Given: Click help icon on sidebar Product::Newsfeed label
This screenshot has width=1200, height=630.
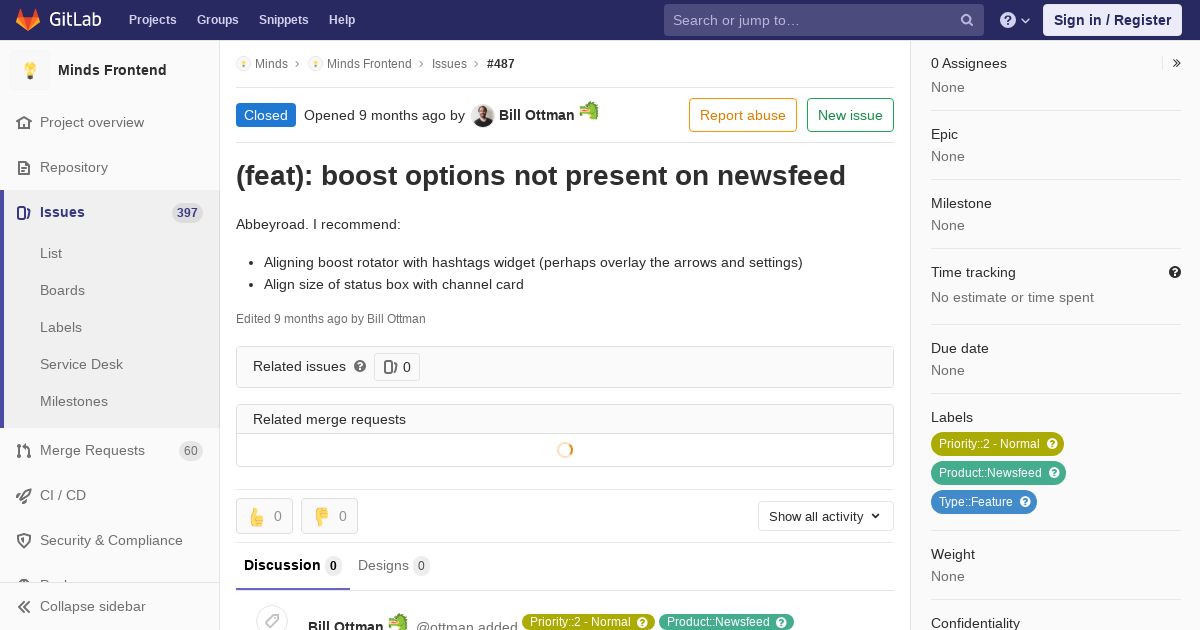Looking at the screenshot, I should [1054, 473].
